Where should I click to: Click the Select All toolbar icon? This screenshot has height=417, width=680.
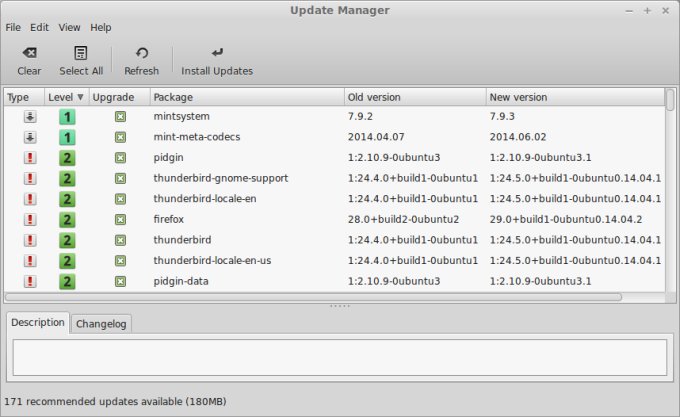pos(81,53)
